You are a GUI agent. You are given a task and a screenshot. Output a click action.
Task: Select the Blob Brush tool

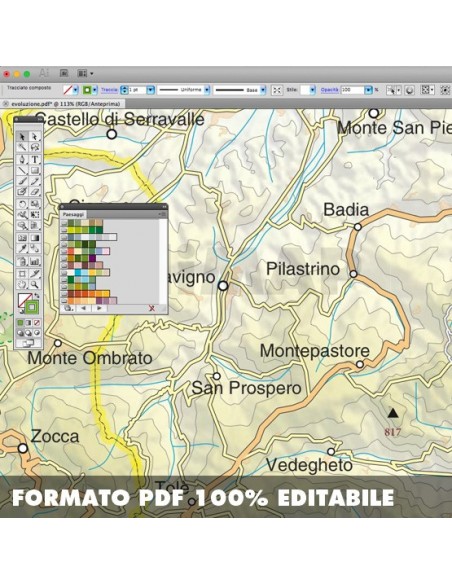22,191
